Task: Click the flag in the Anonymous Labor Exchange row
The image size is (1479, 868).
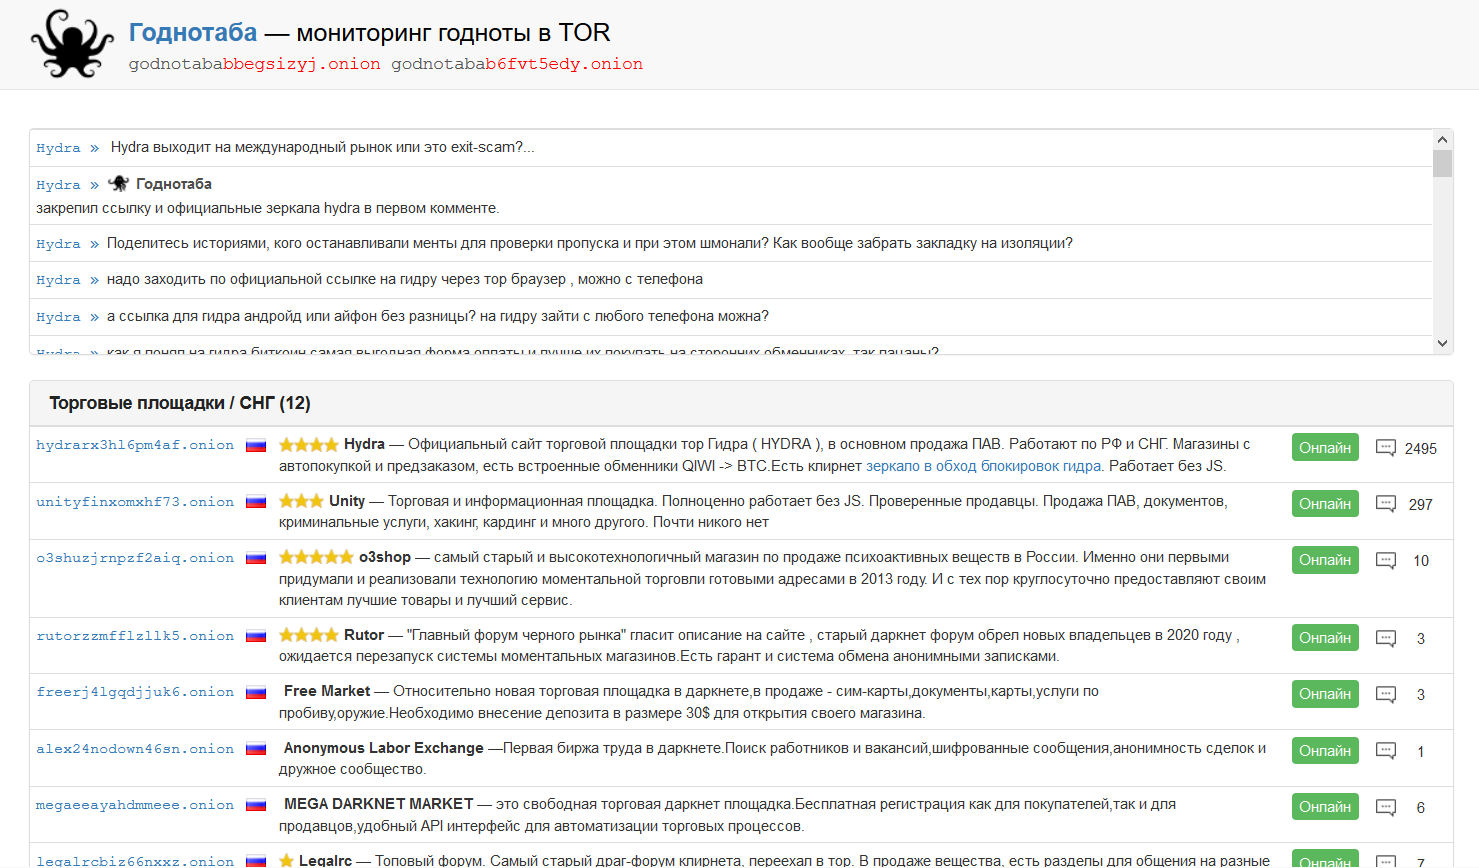Action: (256, 749)
